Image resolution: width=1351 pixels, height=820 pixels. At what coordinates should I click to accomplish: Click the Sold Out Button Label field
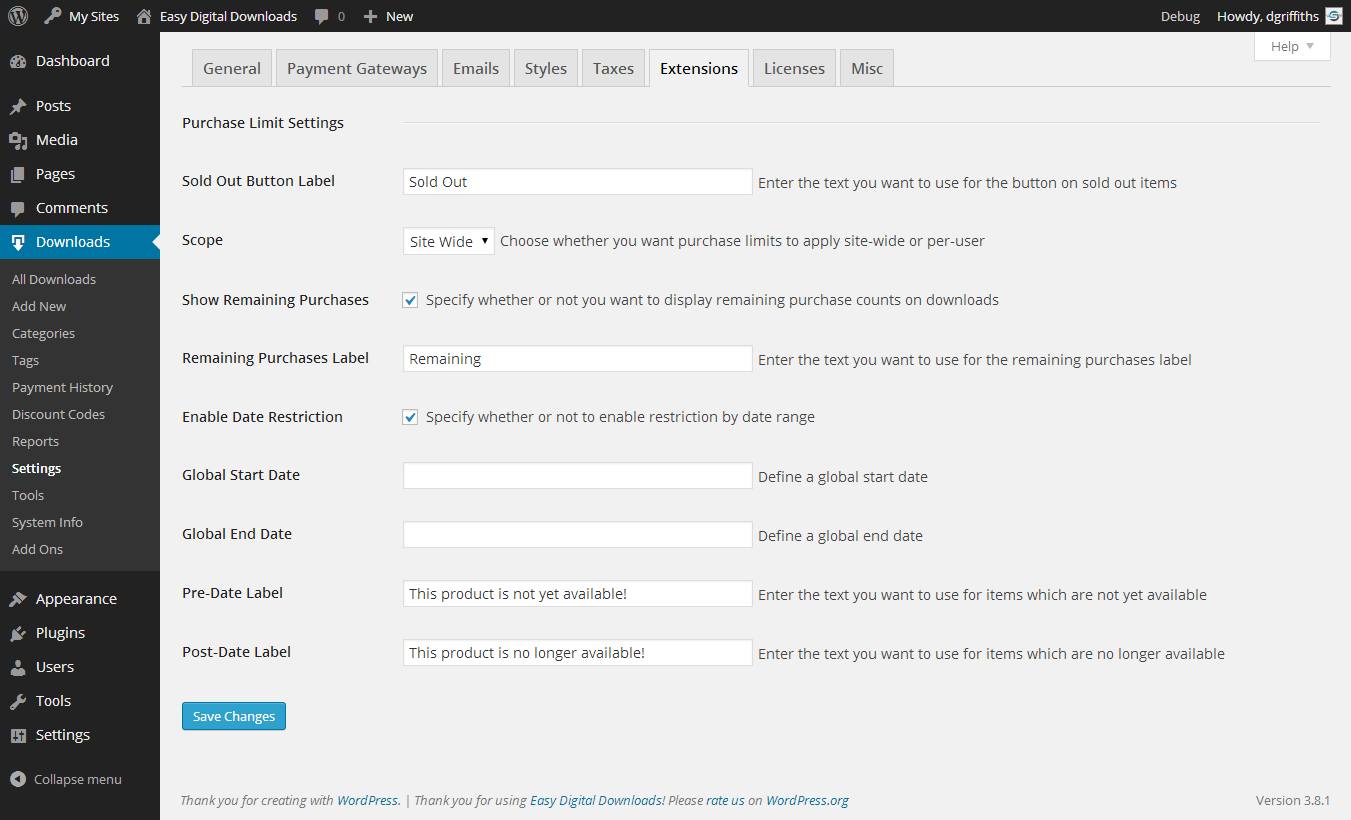[577, 182]
